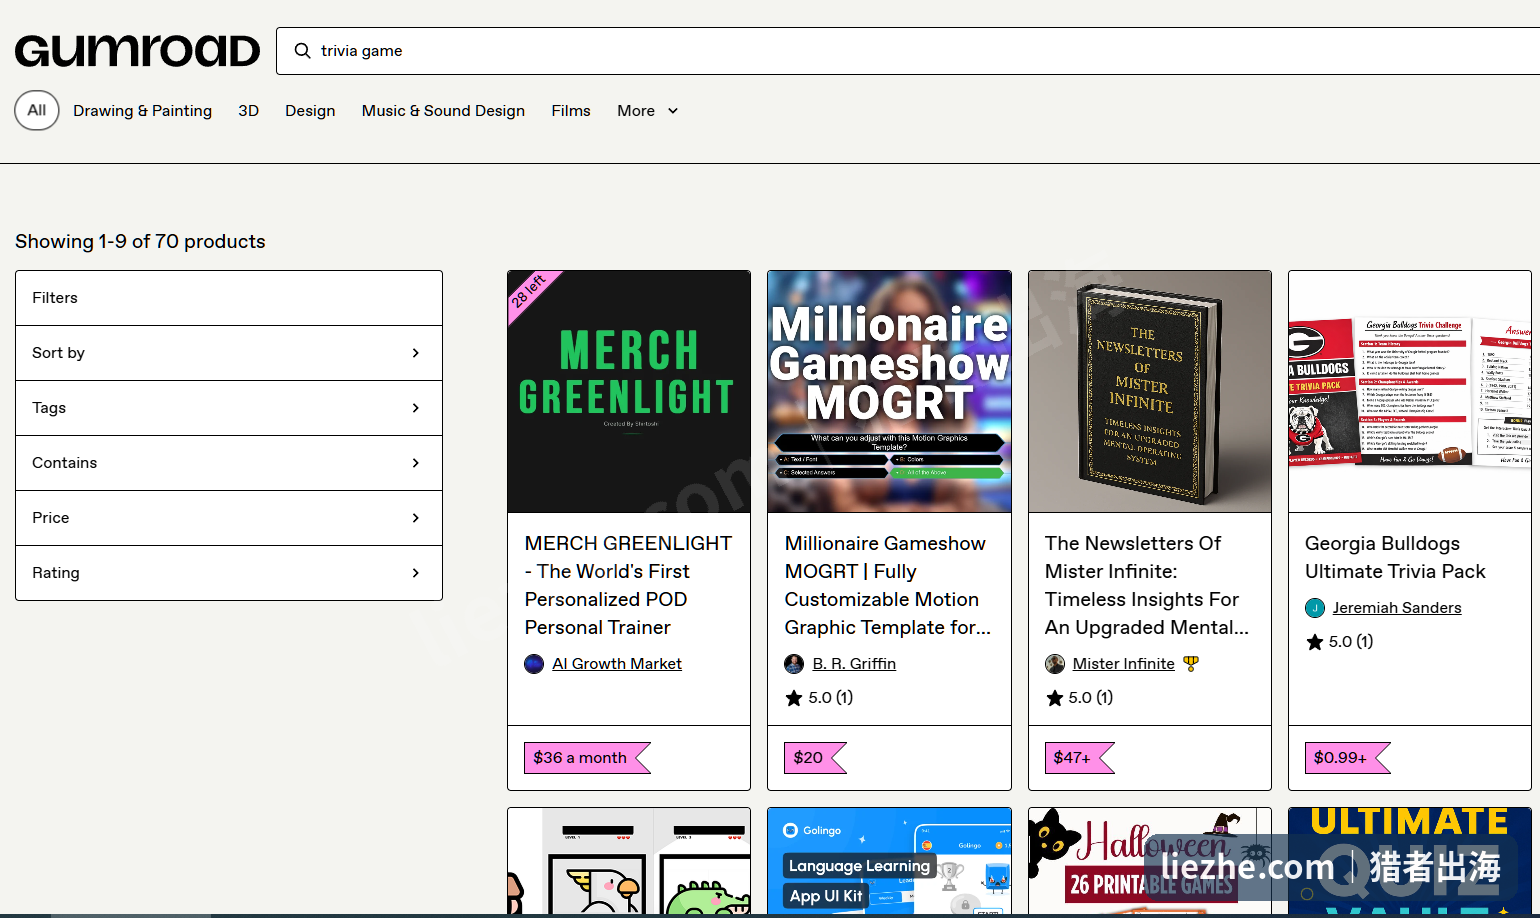Click the Jeremiah Sanders avatar icon
The width and height of the screenshot is (1540, 918).
point(1315,608)
